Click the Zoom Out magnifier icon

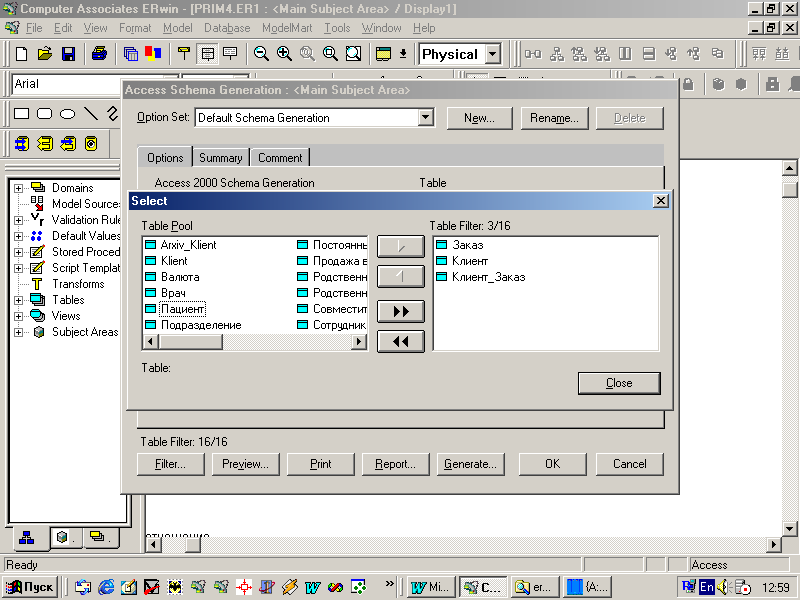(x=261, y=54)
